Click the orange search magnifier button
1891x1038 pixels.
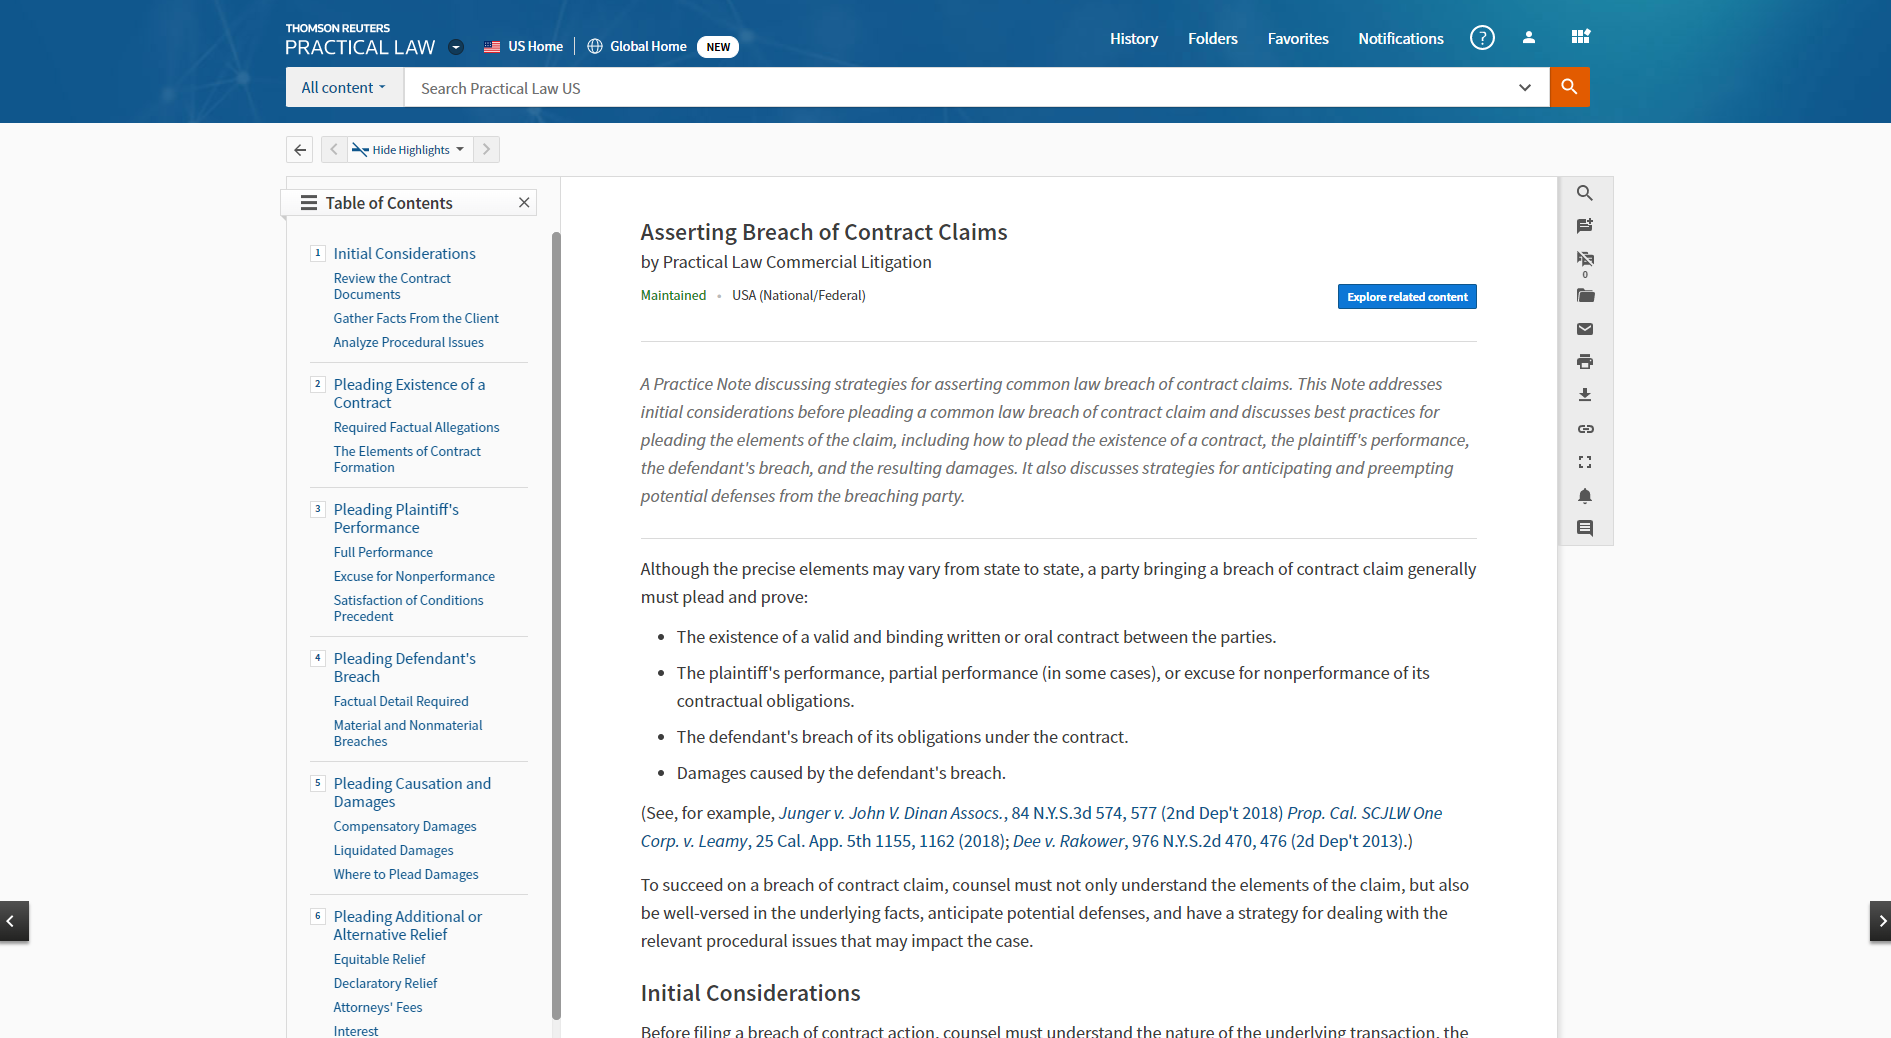1569,87
